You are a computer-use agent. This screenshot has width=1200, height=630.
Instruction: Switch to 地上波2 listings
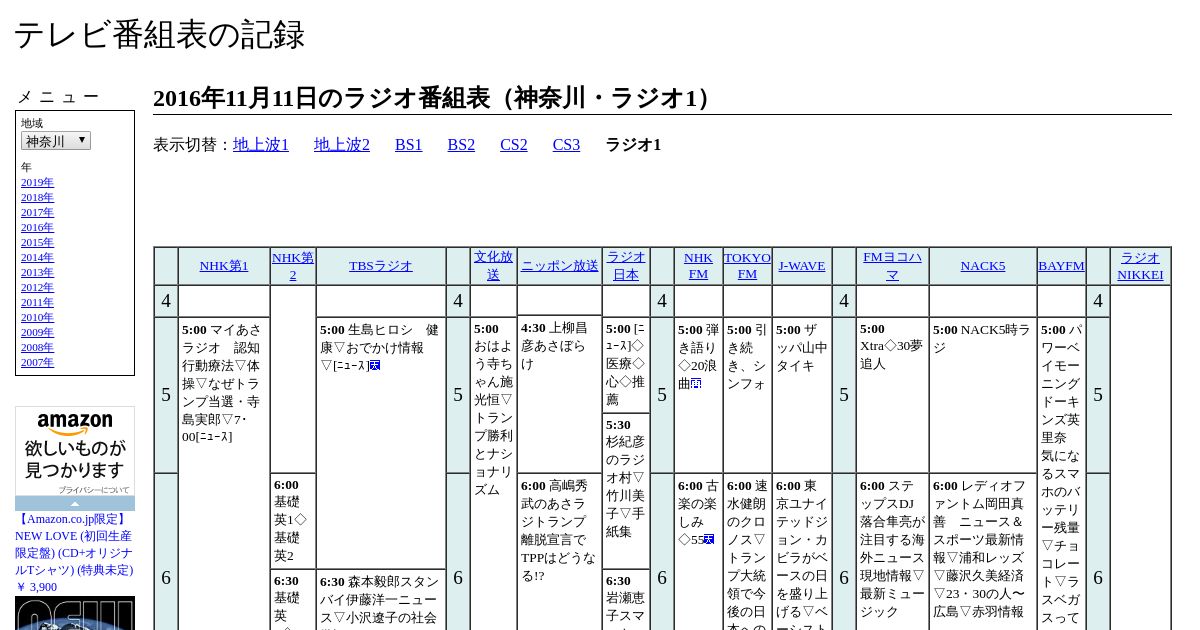click(342, 145)
